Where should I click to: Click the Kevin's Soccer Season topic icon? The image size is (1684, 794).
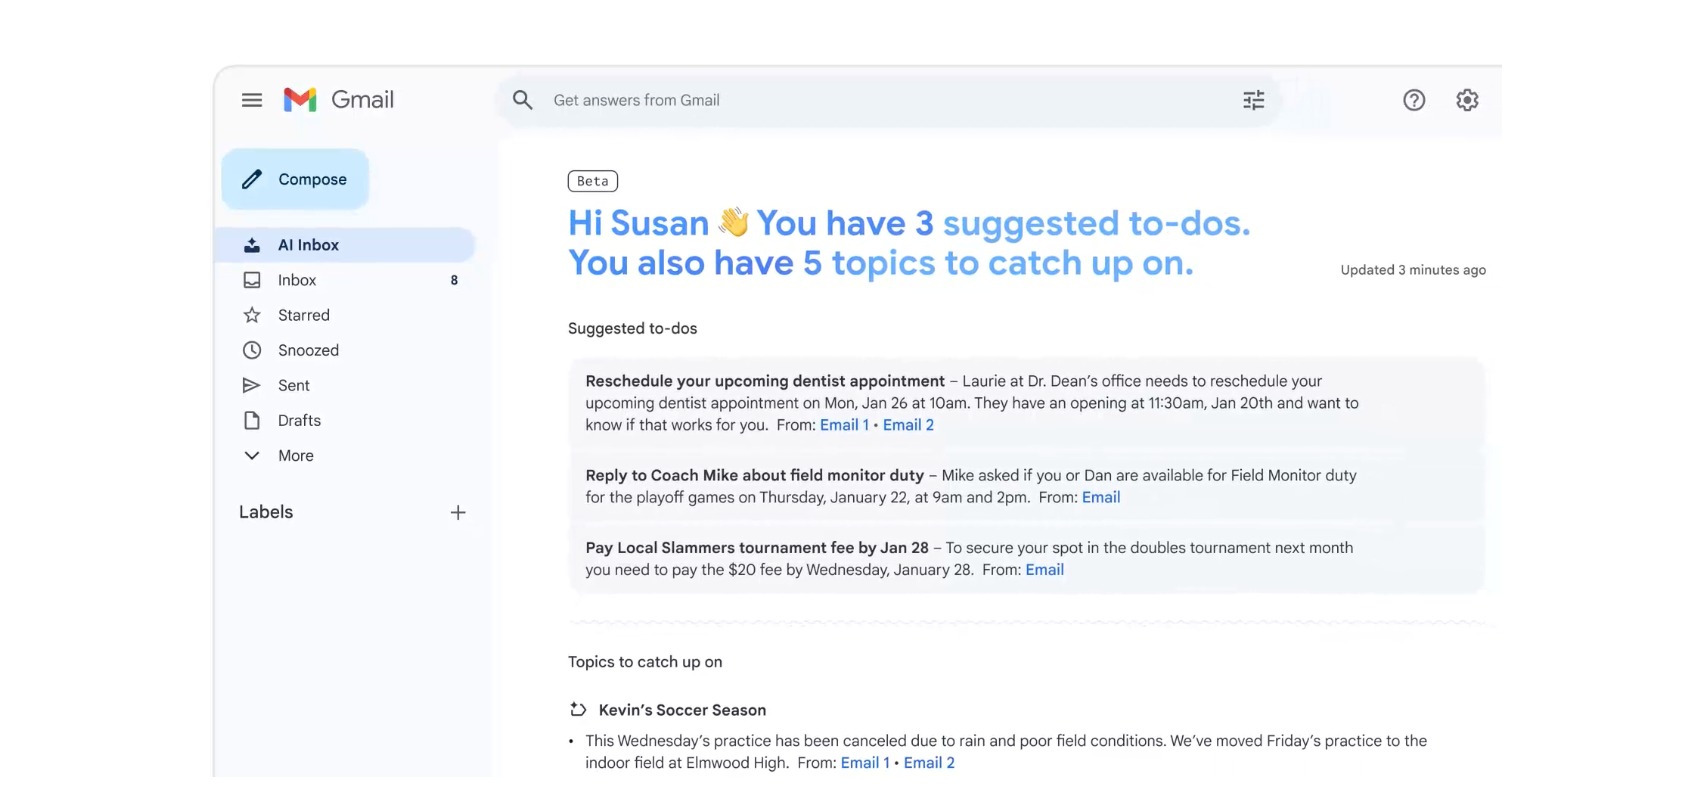[578, 710]
